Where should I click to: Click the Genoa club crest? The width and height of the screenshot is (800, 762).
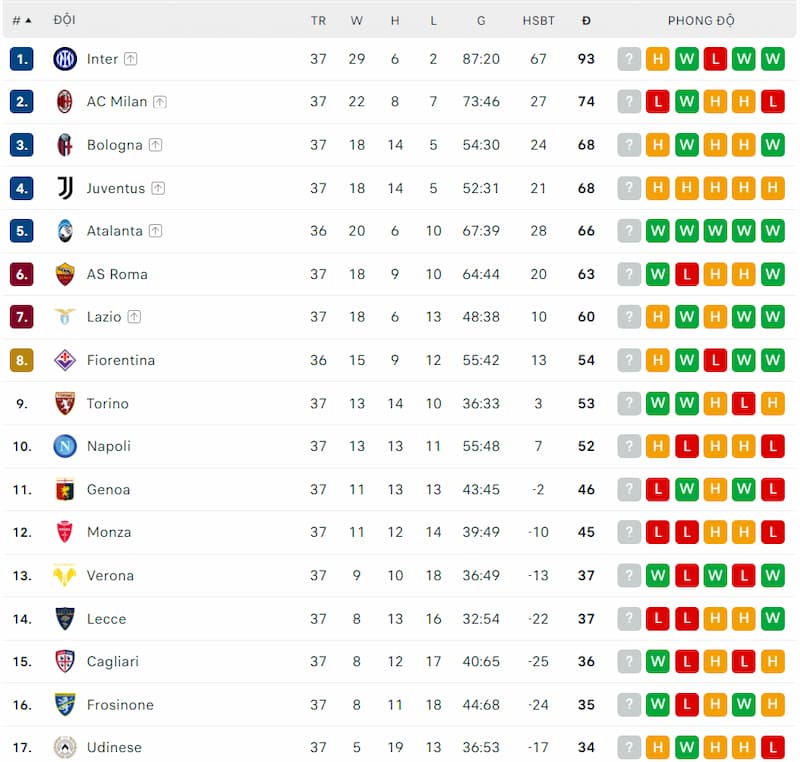pyautogui.click(x=65, y=489)
